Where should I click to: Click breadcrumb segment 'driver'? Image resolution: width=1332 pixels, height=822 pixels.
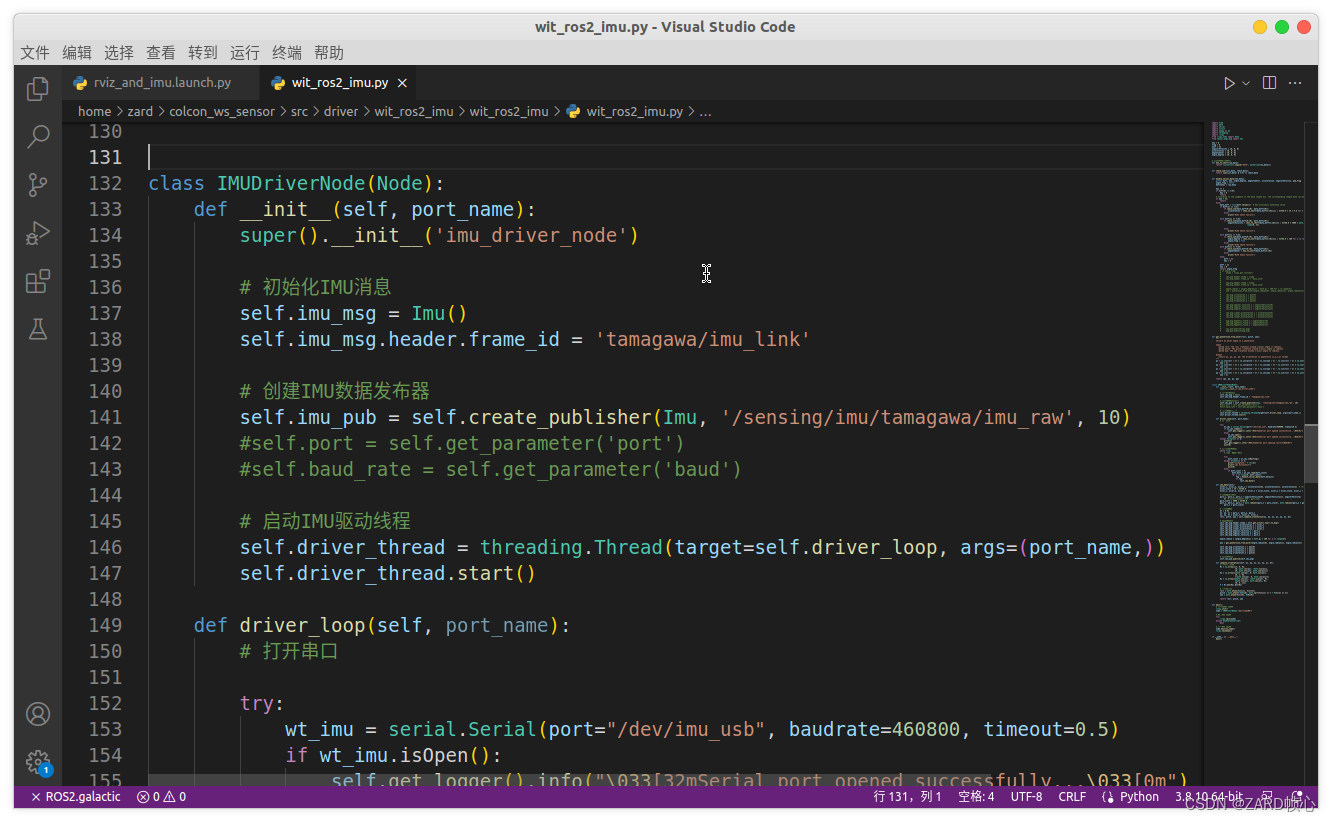click(x=341, y=111)
